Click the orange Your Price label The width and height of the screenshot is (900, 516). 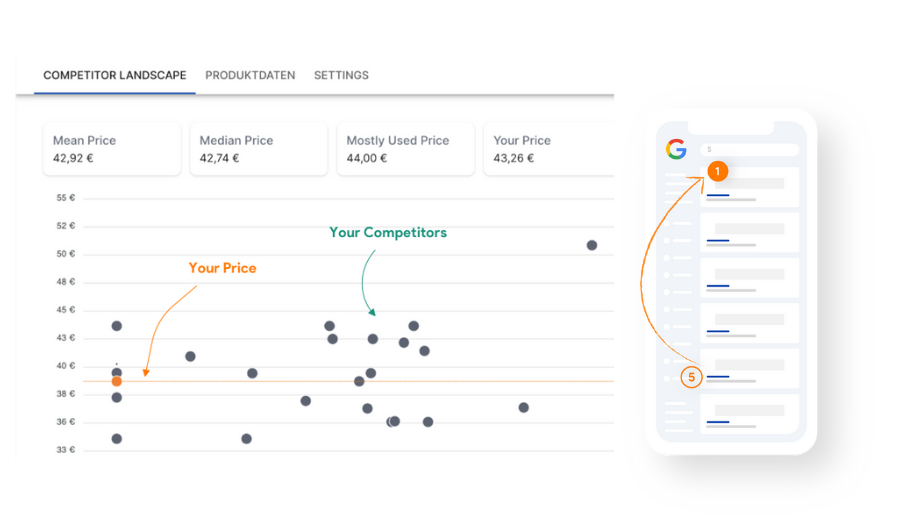point(223,268)
